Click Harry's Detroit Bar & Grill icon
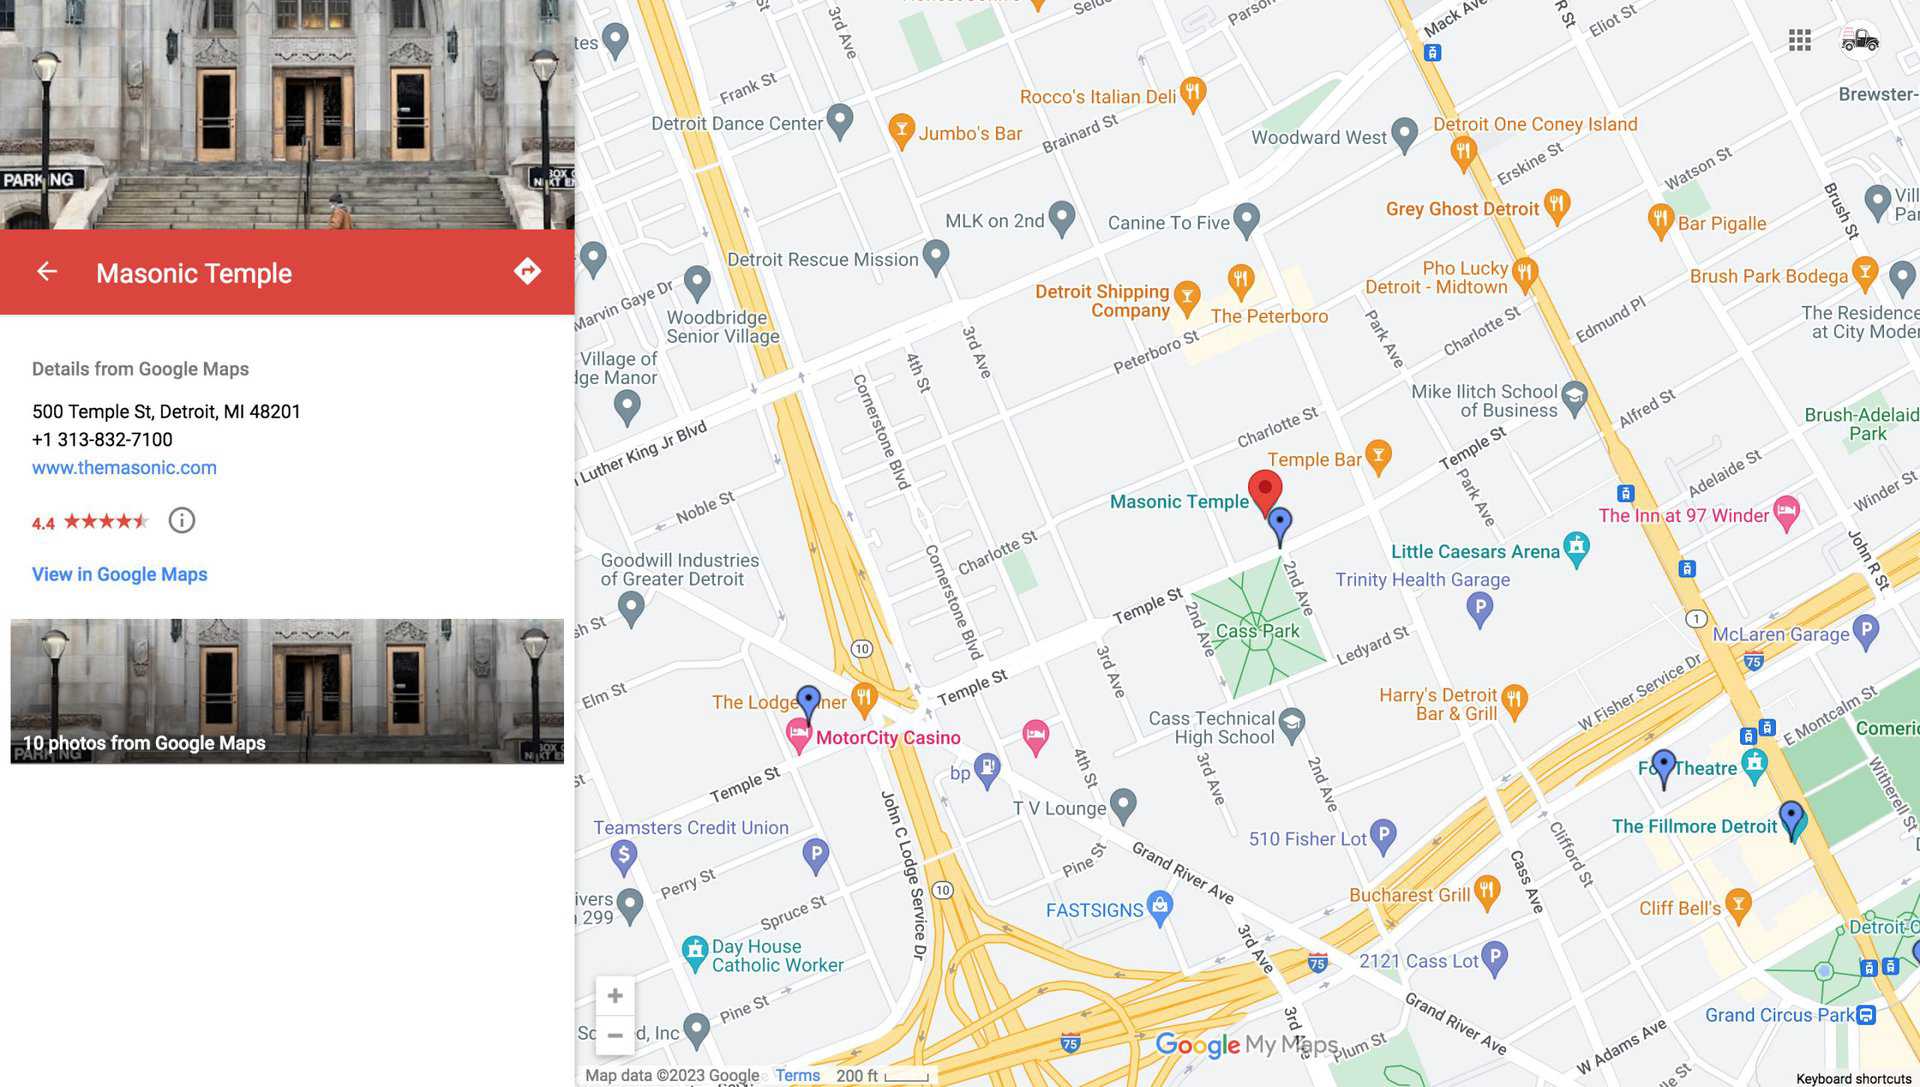 [x=1514, y=701]
